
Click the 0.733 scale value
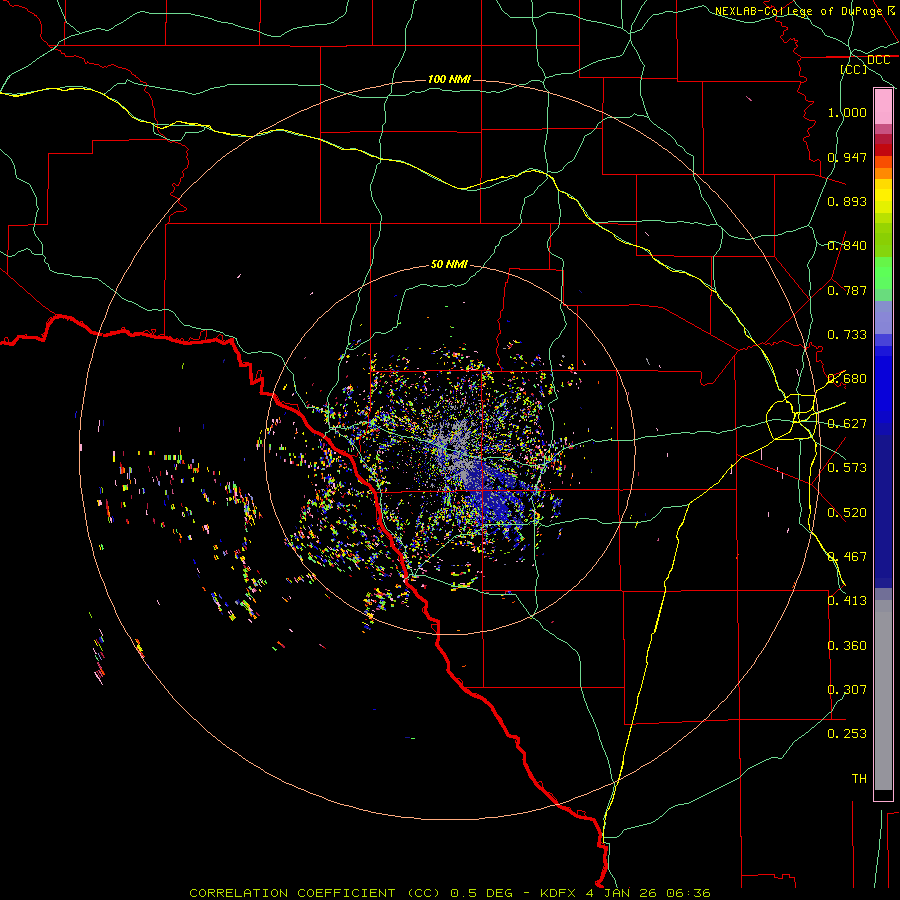(847, 335)
